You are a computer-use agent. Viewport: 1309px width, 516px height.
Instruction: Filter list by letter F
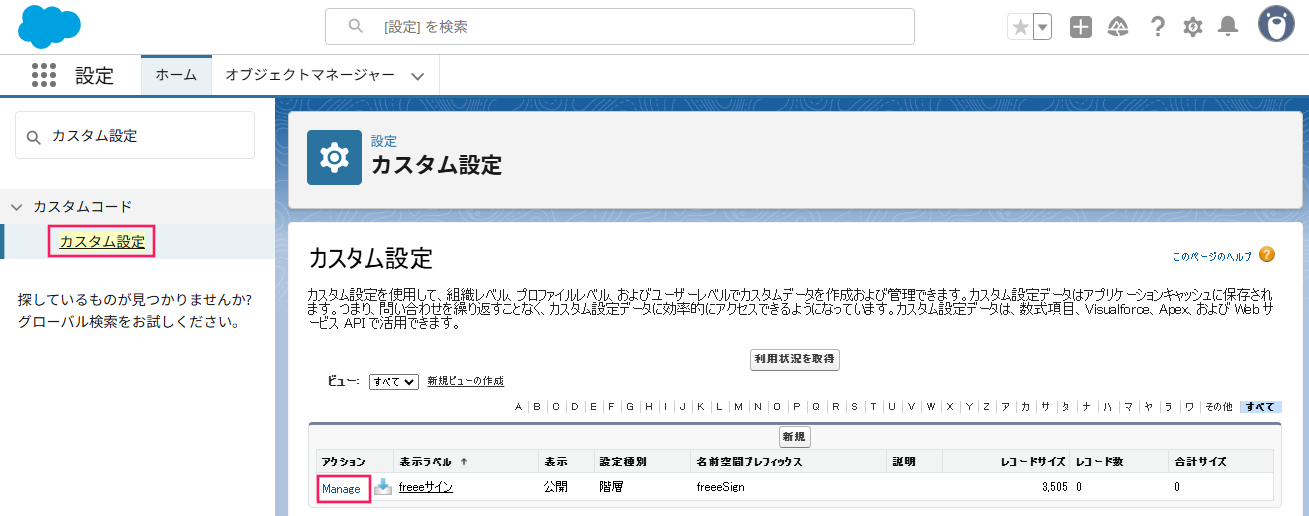[x=612, y=407]
